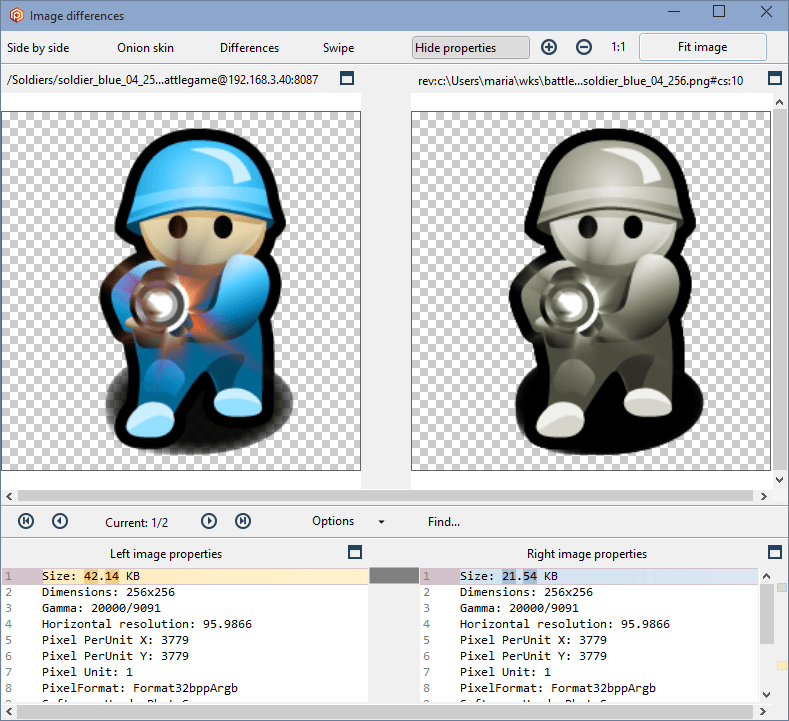Select right 'Gamma: 20000/9091' row
Screen dimensions: 789x721
(x=589, y=608)
